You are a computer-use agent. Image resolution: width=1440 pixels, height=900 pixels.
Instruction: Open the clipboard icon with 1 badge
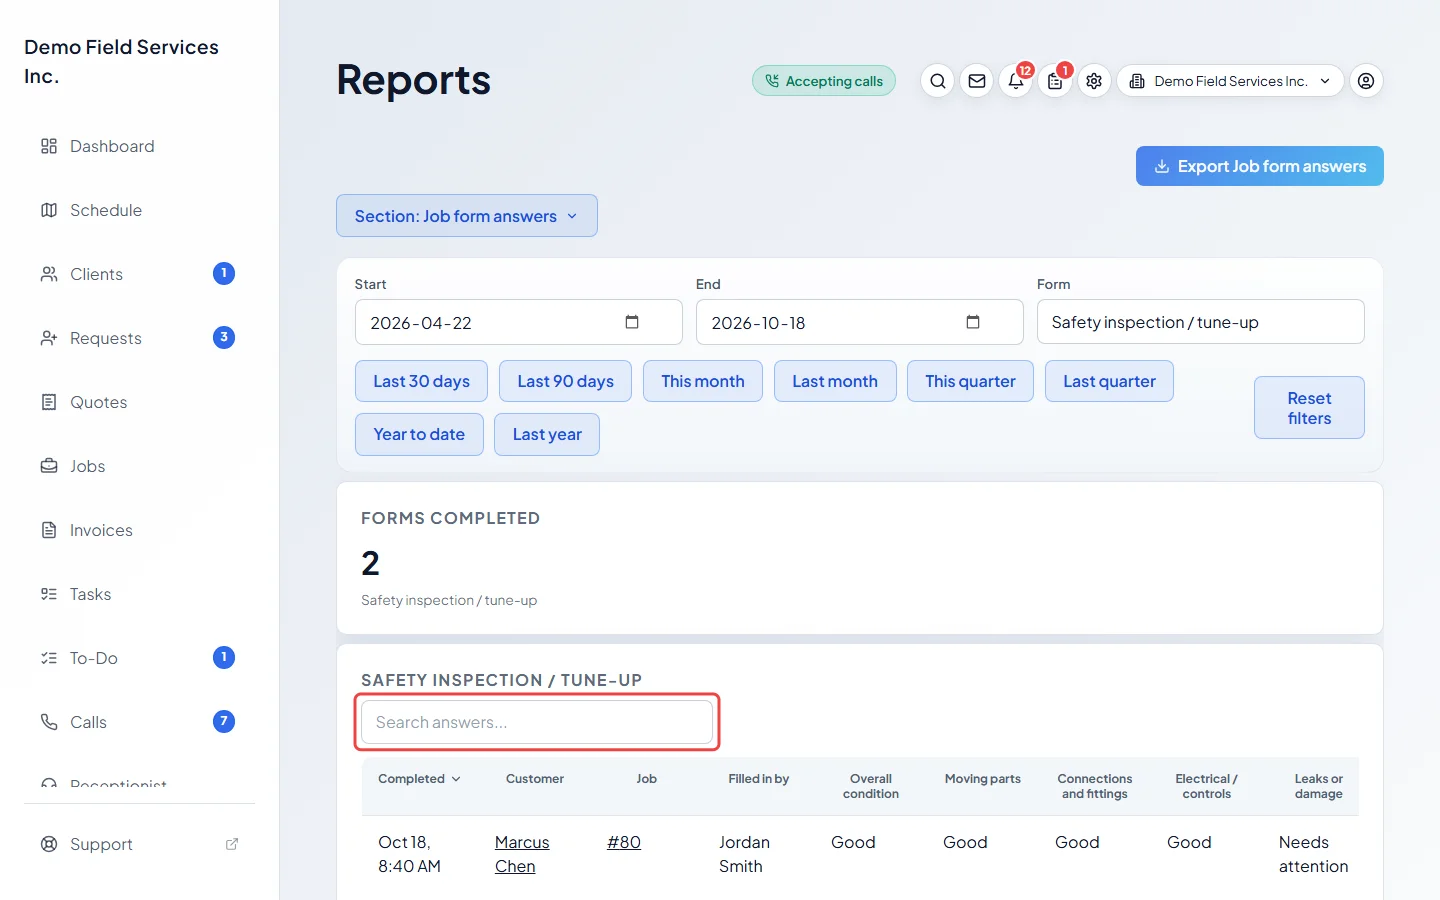(x=1055, y=81)
